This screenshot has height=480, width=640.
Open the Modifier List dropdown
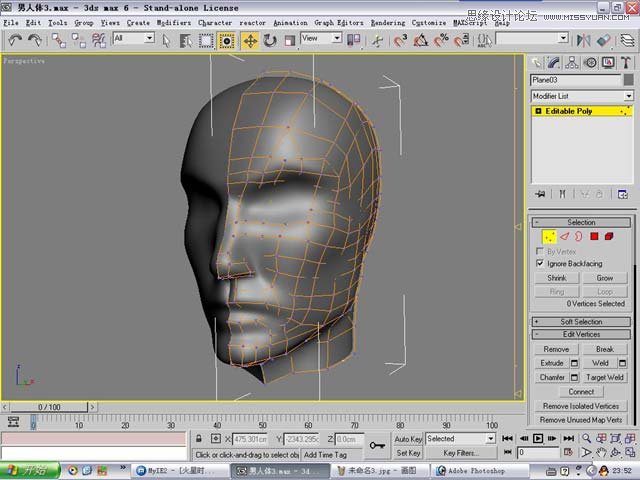pos(582,96)
